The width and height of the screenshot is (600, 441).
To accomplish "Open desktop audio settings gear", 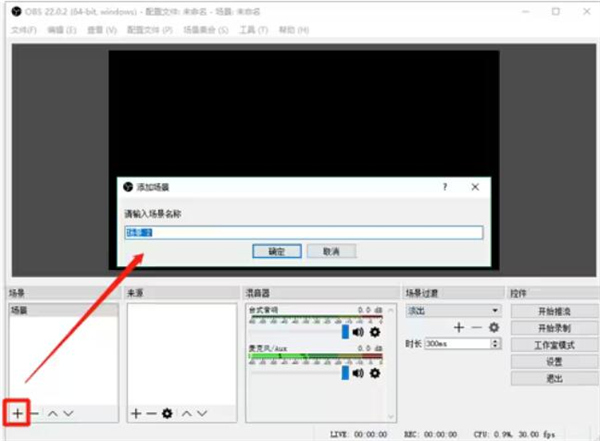I will (375, 332).
